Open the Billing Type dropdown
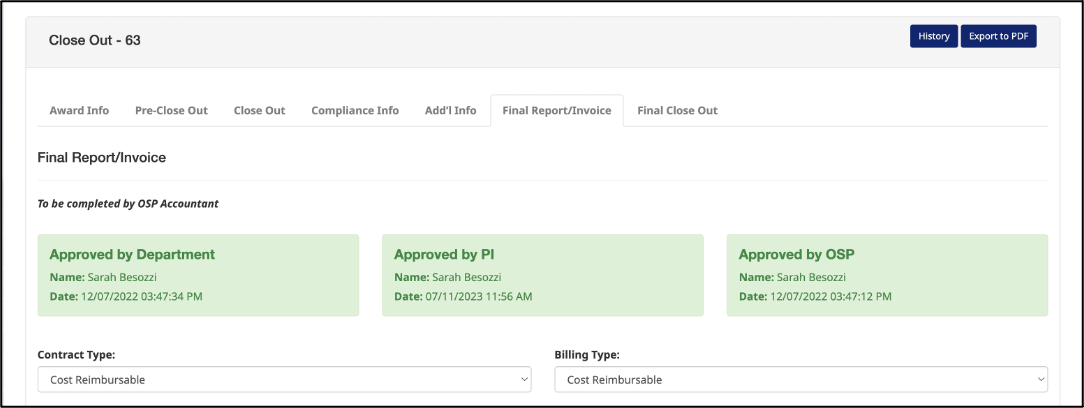This screenshot has width=1084, height=408. tap(801, 380)
